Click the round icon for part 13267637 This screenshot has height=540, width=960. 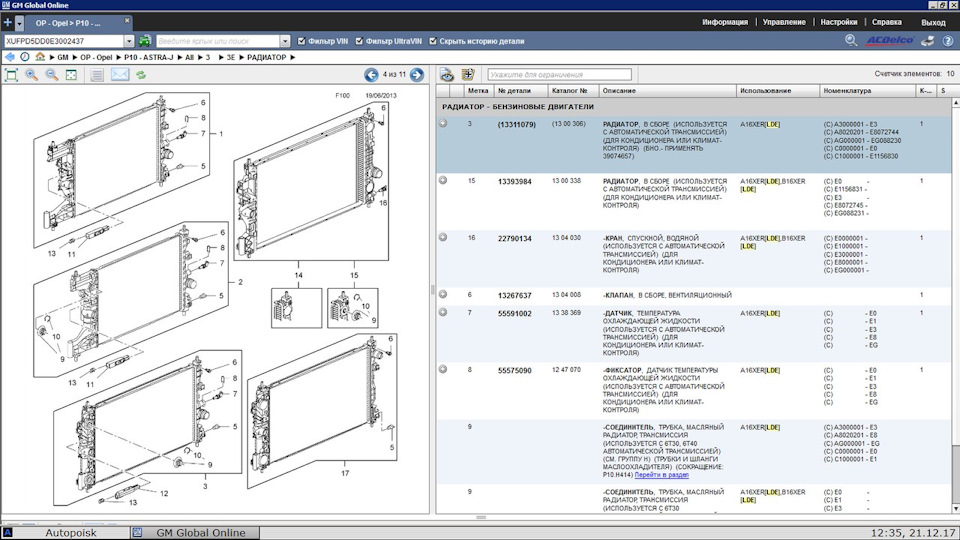pyautogui.click(x=443, y=294)
